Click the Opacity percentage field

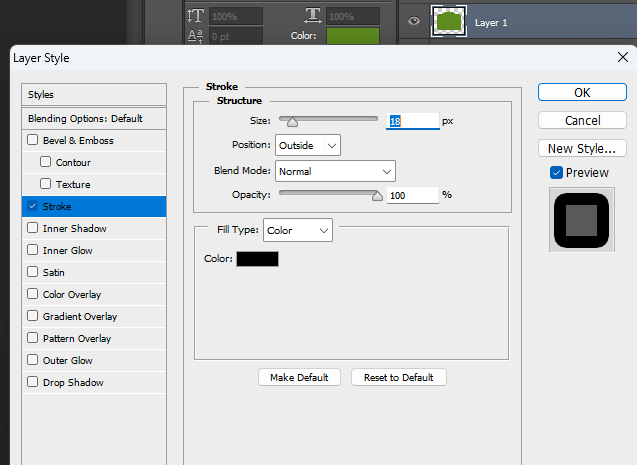click(x=412, y=195)
